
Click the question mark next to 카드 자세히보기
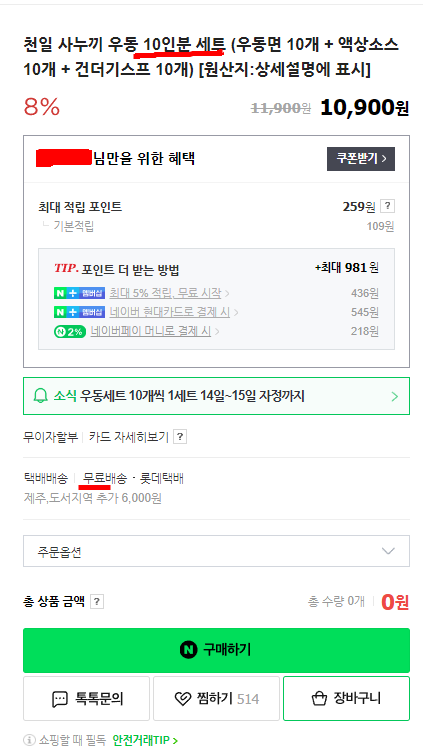180,437
